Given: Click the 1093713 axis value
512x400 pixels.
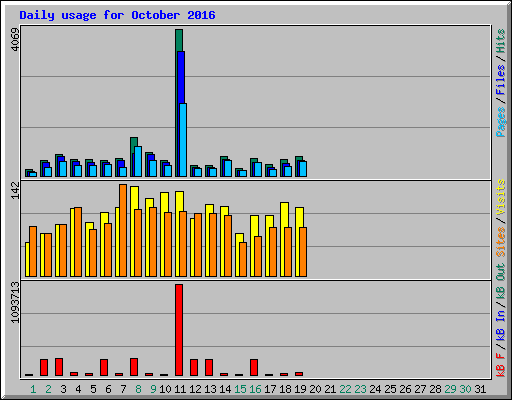Looking at the screenshot, I should [x=15, y=302].
